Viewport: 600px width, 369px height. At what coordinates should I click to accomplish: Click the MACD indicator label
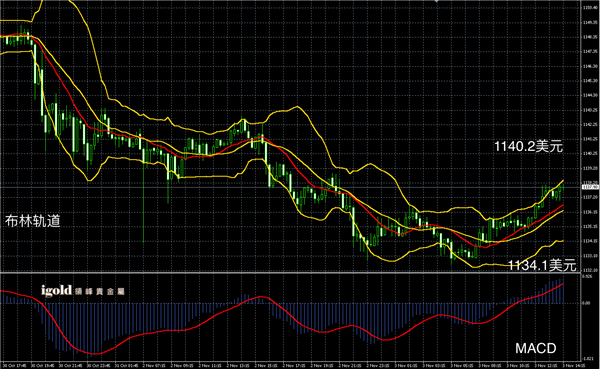pos(535,348)
